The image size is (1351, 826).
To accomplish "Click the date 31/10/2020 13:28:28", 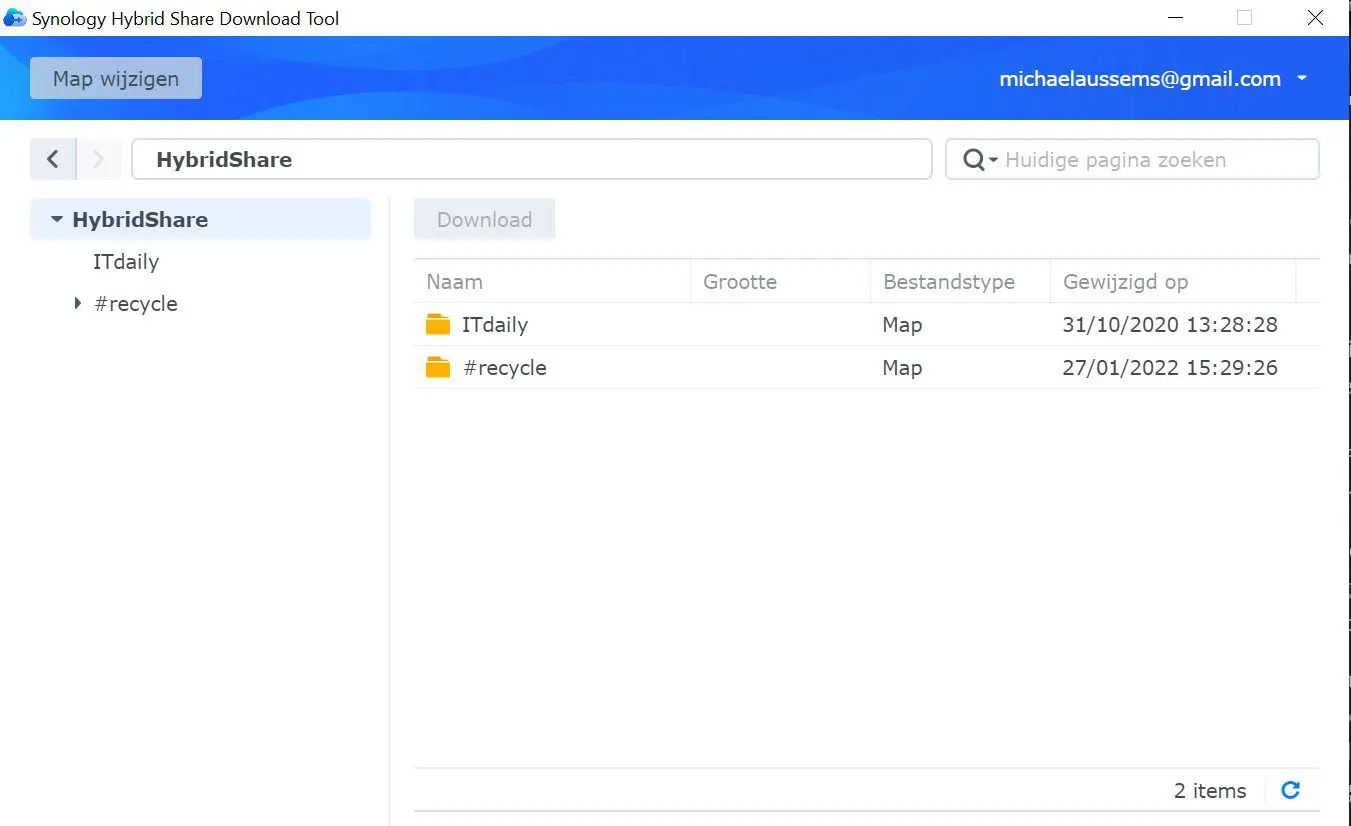I will point(1170,325).
